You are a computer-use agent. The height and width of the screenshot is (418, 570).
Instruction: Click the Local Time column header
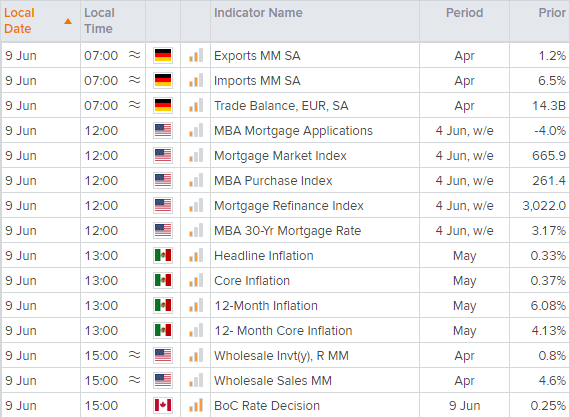click(99, 21)
